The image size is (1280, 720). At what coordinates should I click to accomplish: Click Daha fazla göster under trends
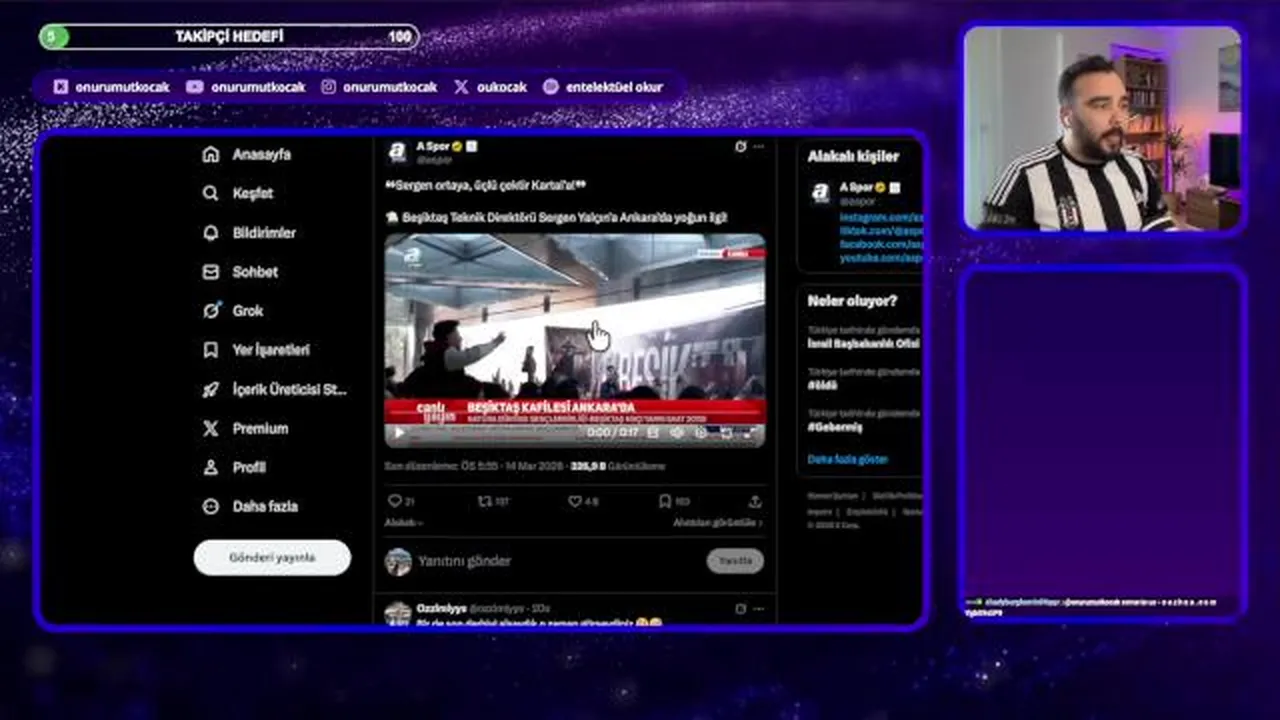pyautogui.click(x=847, y=459)
